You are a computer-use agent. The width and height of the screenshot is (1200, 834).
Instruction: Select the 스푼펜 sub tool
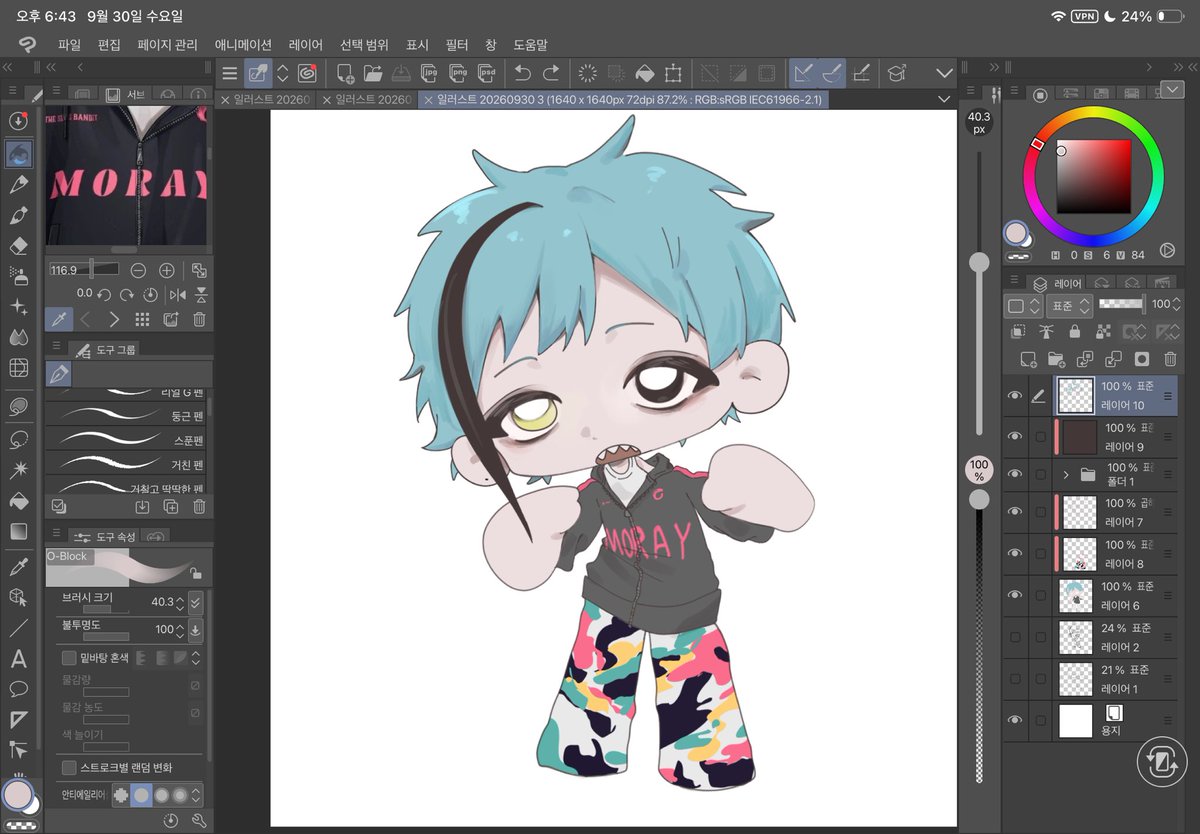(x=126, y=440)
